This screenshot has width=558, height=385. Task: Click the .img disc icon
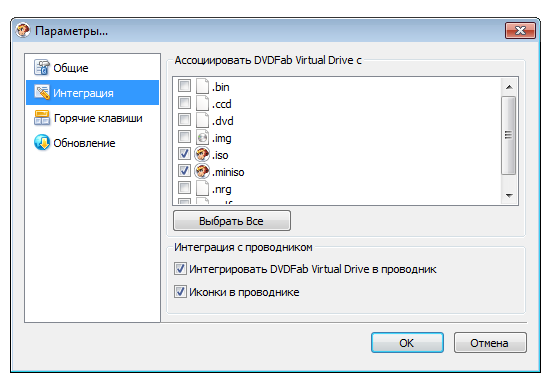tap(202, 137)
